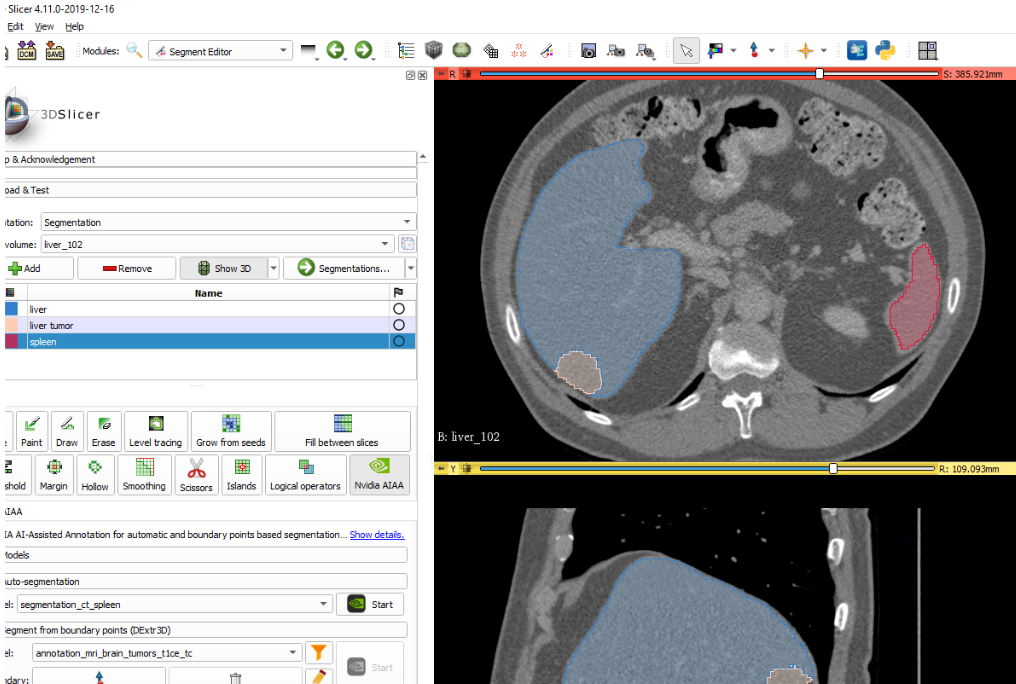
Task: Activate the Scissors segmentation tool
Action: tap(196, 475)
